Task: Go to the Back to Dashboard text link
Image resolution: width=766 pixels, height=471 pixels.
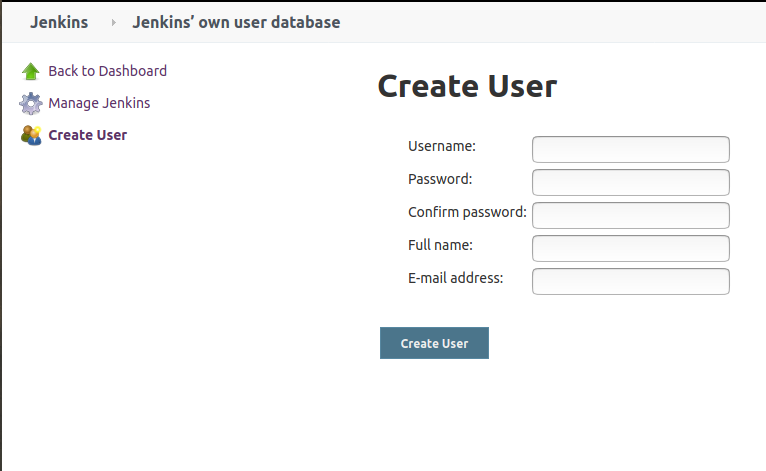Action: click(107, 71)
